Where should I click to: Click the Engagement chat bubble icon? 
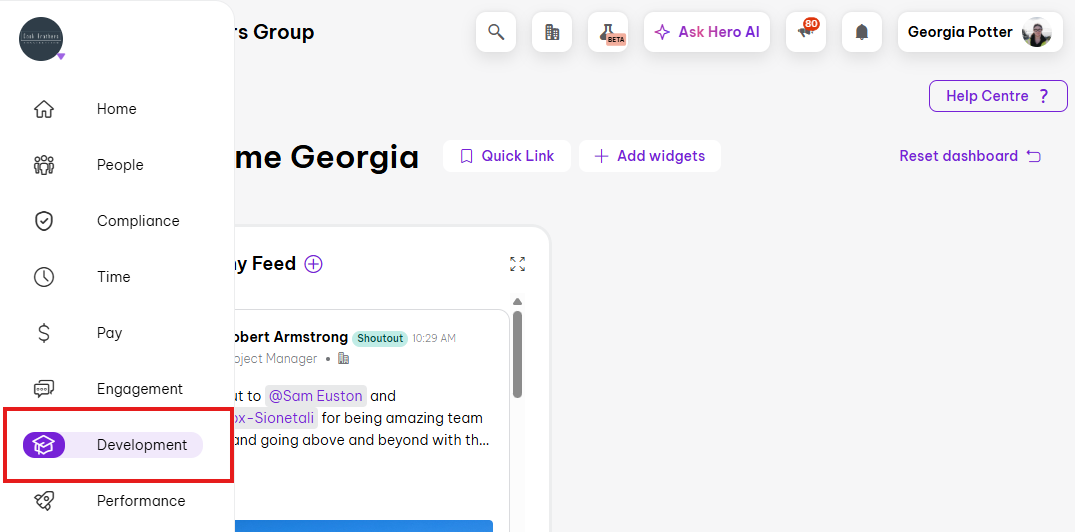pyautogui.click(x=44, y=389)
